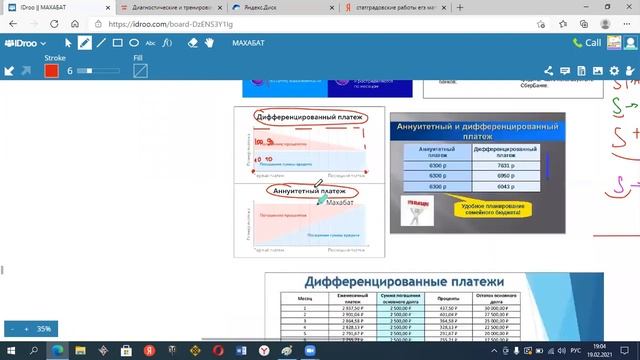Click the undo arrow in toolbar

click(9, 71)
